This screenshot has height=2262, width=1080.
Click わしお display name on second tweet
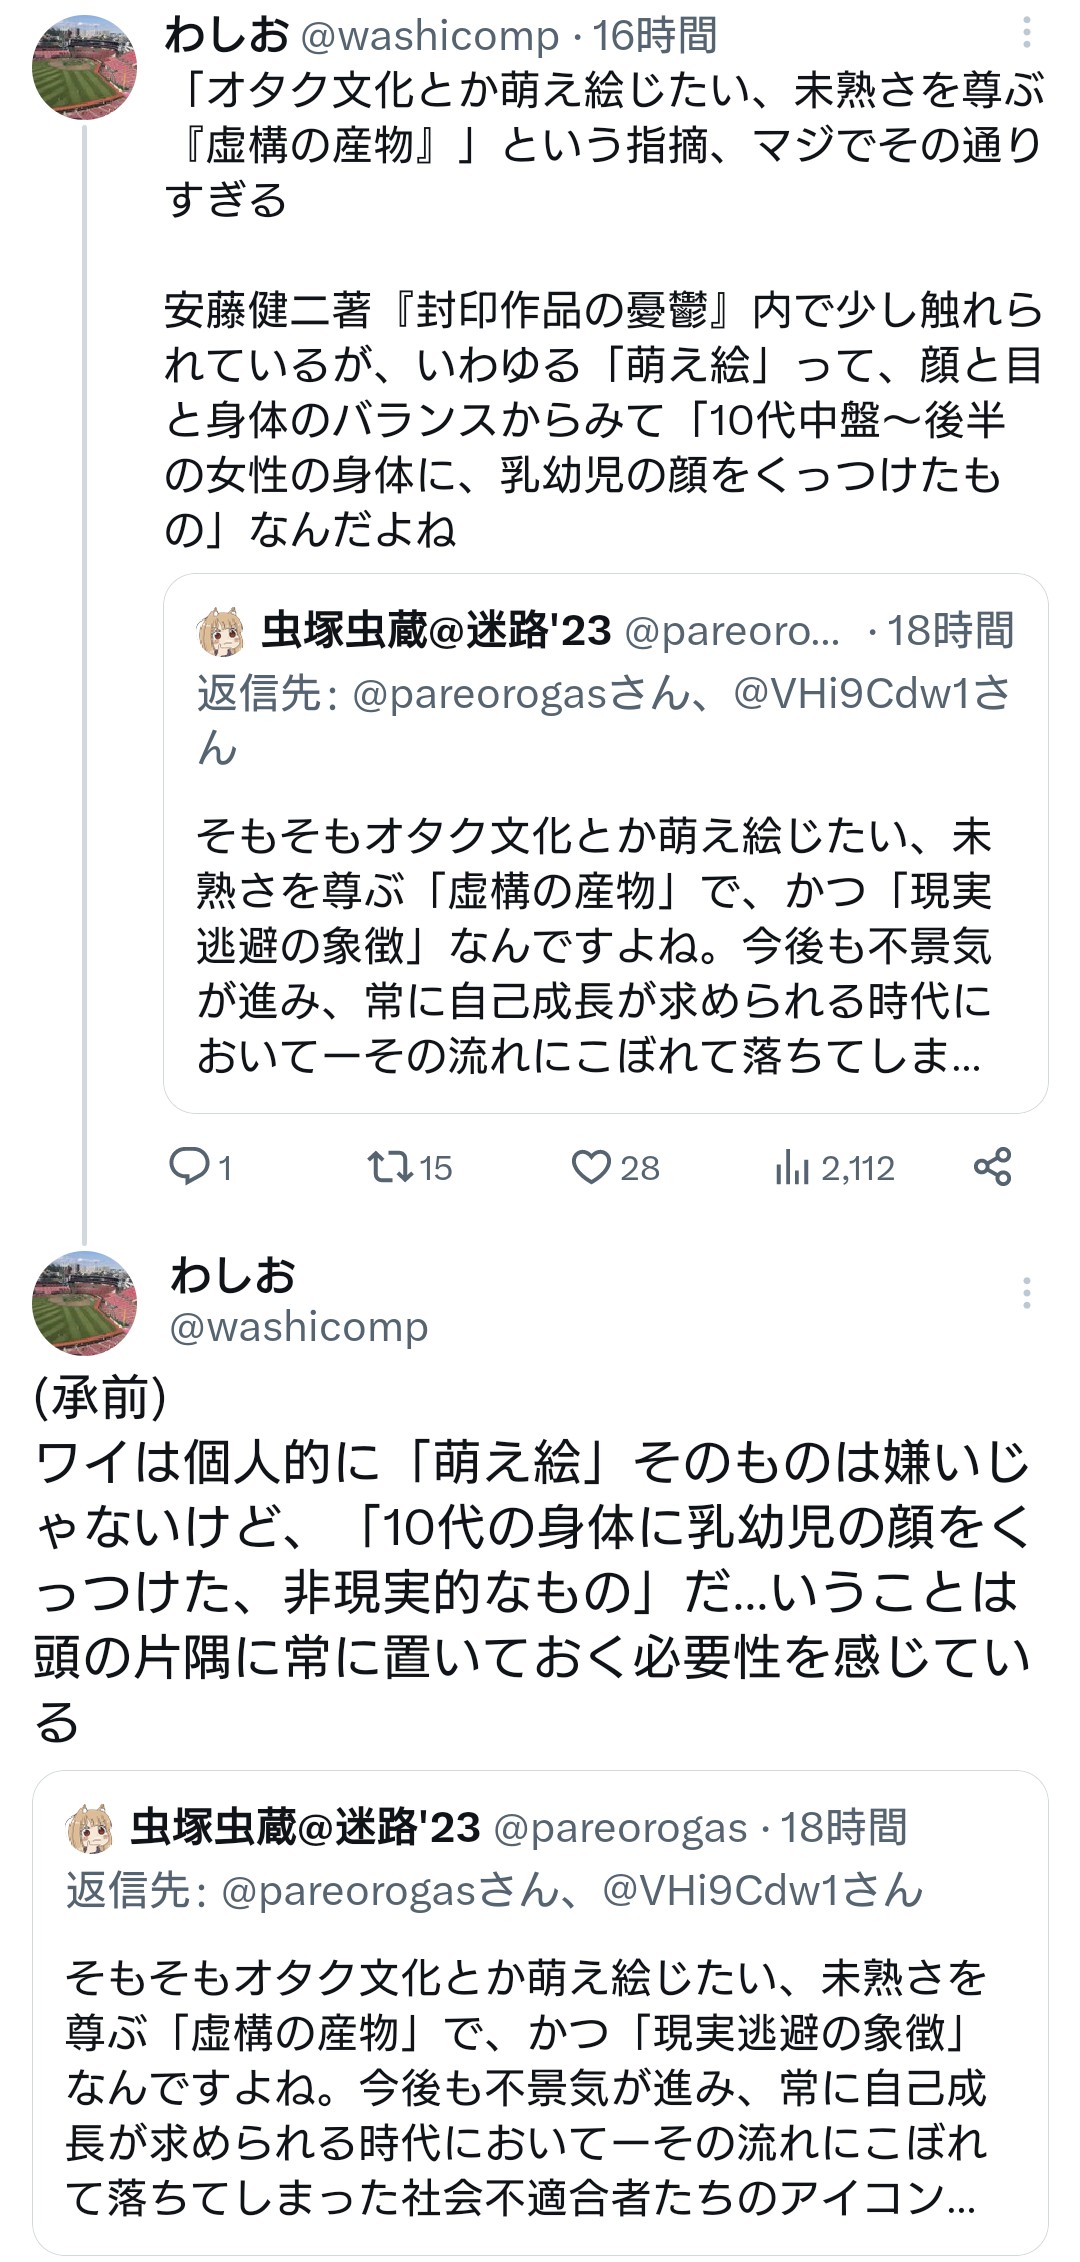pos(233,1275)
